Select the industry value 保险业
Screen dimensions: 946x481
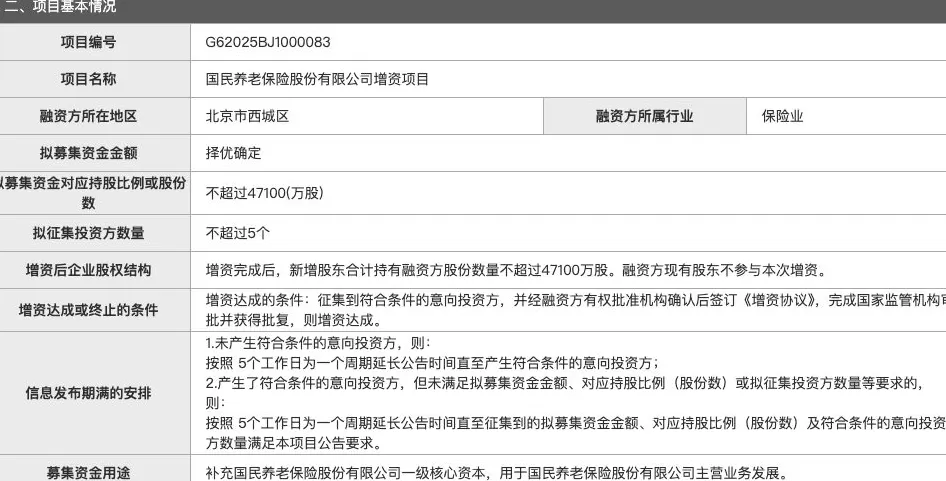point(783,116)
